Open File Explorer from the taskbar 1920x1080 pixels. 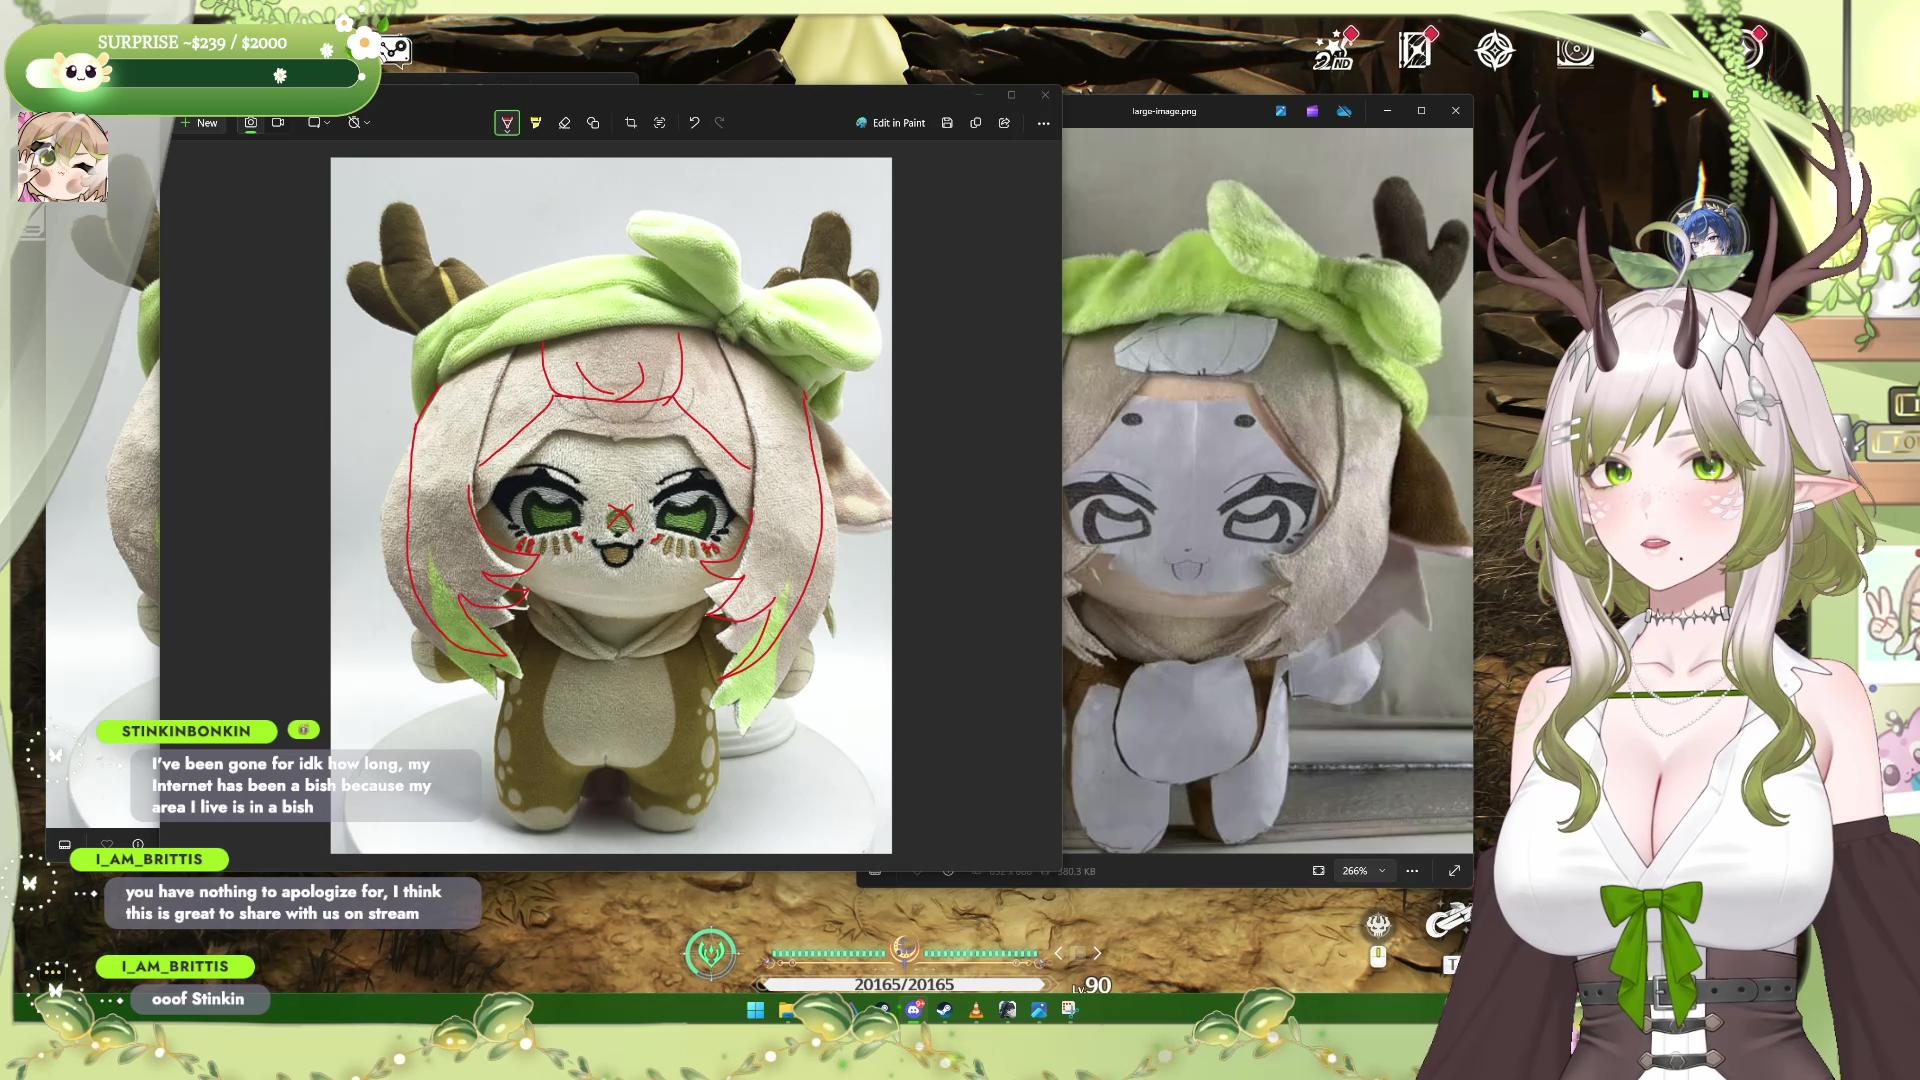click(x=787, y=1010)
